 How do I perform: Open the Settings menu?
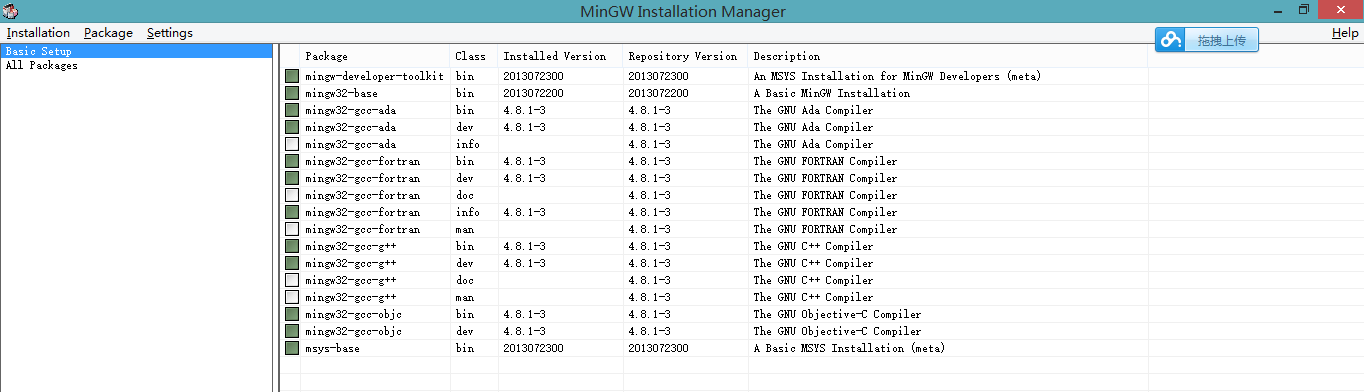(x=169, y=33)
